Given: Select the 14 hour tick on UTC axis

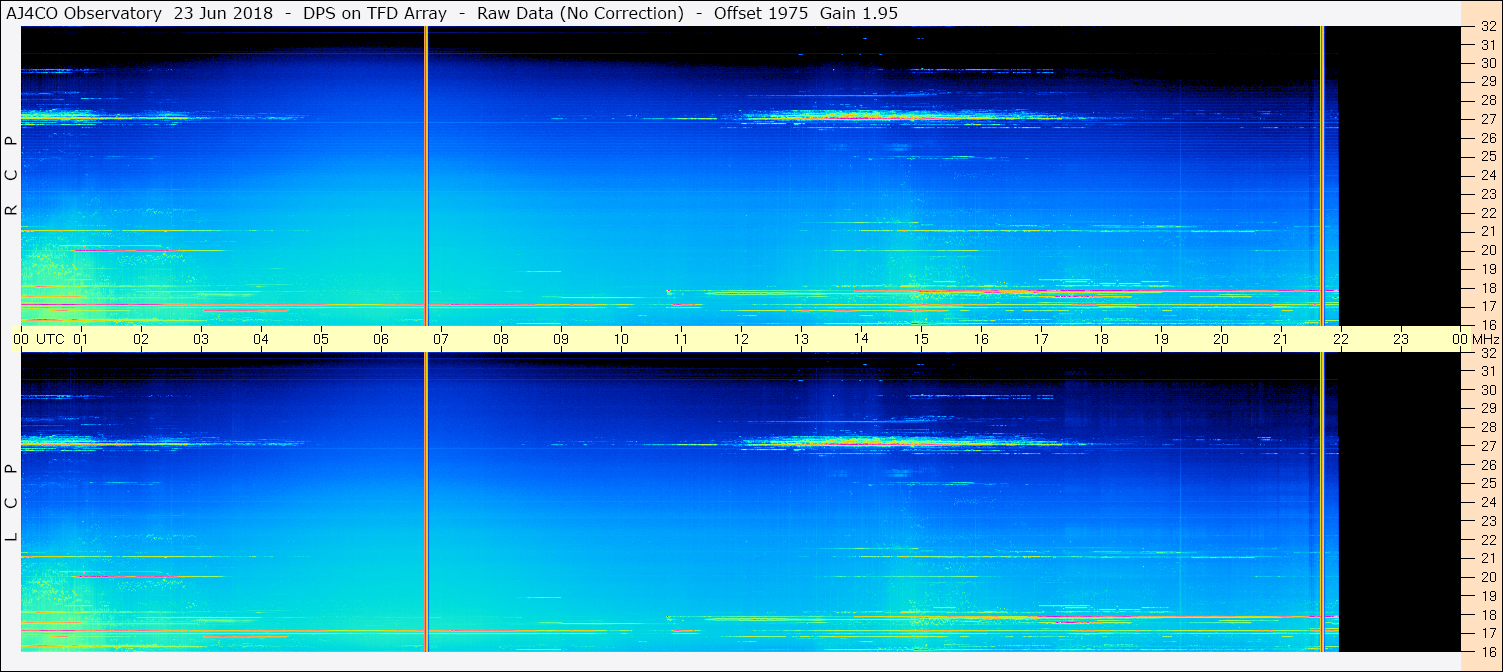Looking at the screenshot, I should (x=861, y=339).
